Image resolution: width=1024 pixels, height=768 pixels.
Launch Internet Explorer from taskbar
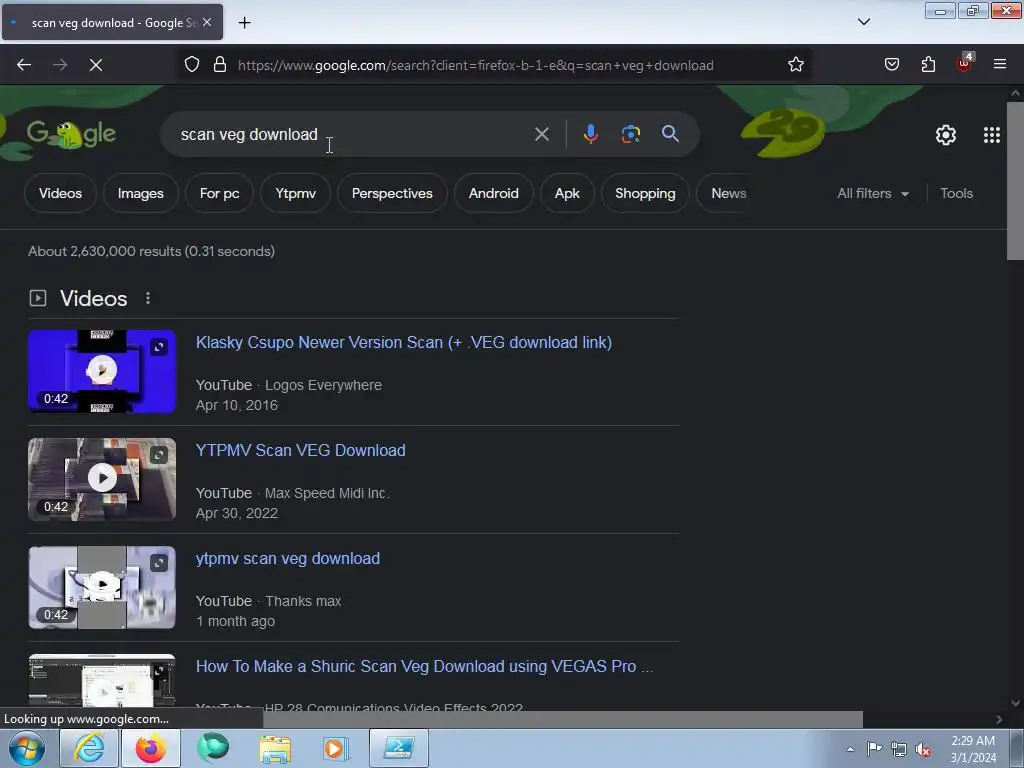pos(89,748)
